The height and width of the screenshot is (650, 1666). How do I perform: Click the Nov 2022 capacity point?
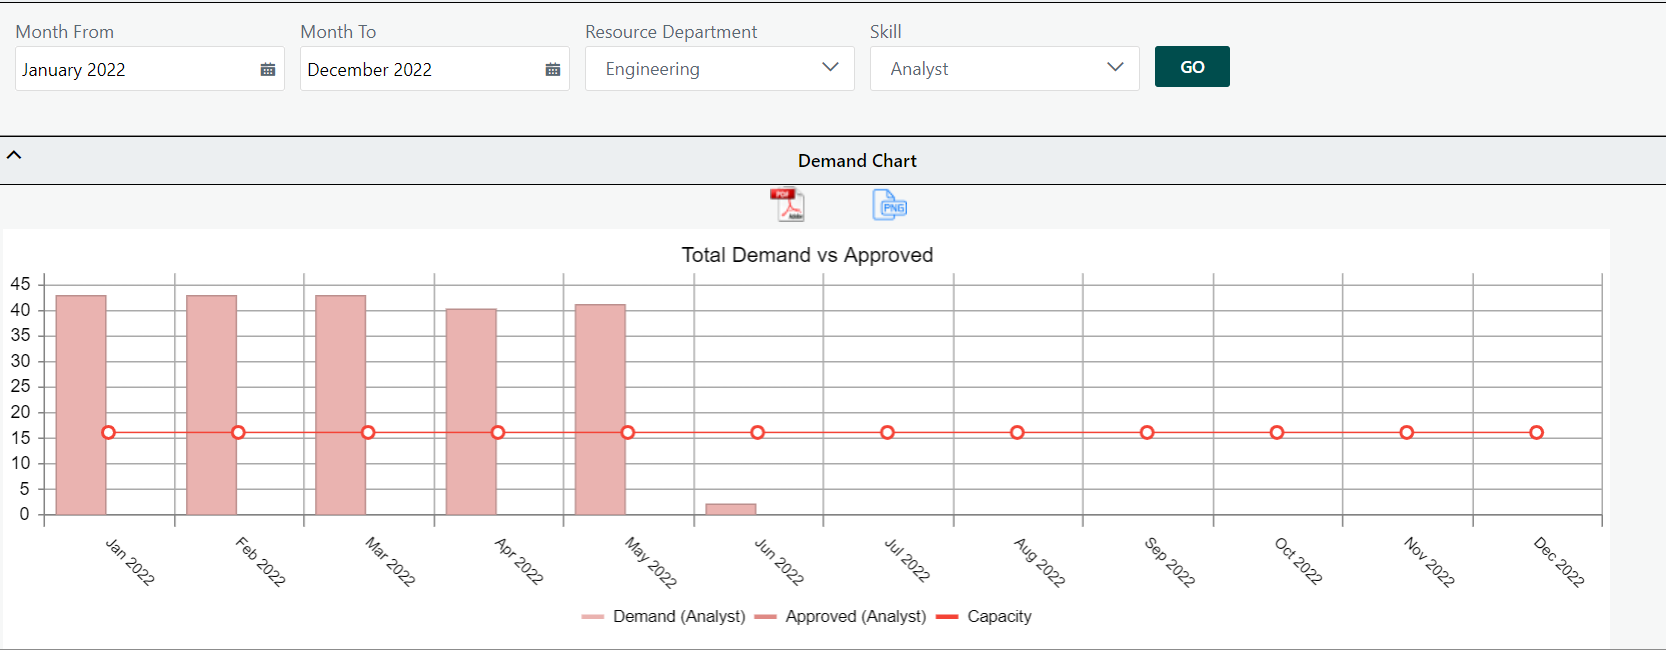[1407, 433]
